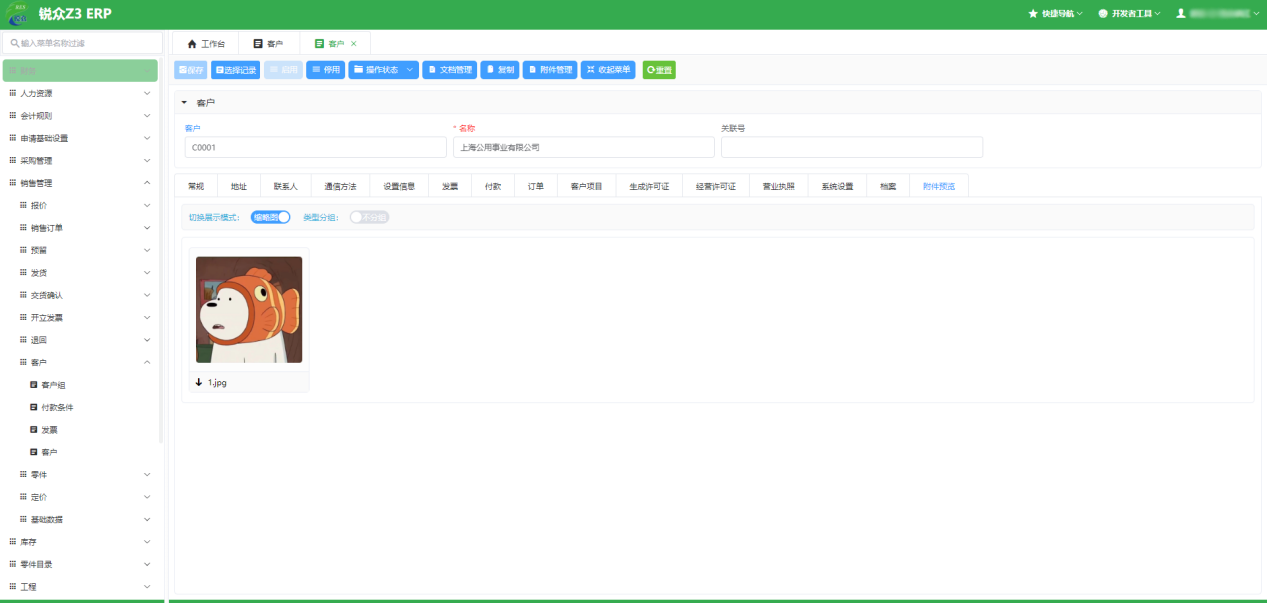Viewport: 1267px width, 603px height.
Task: Click the grid icon beside 退回
Action: tap(23, 340)
